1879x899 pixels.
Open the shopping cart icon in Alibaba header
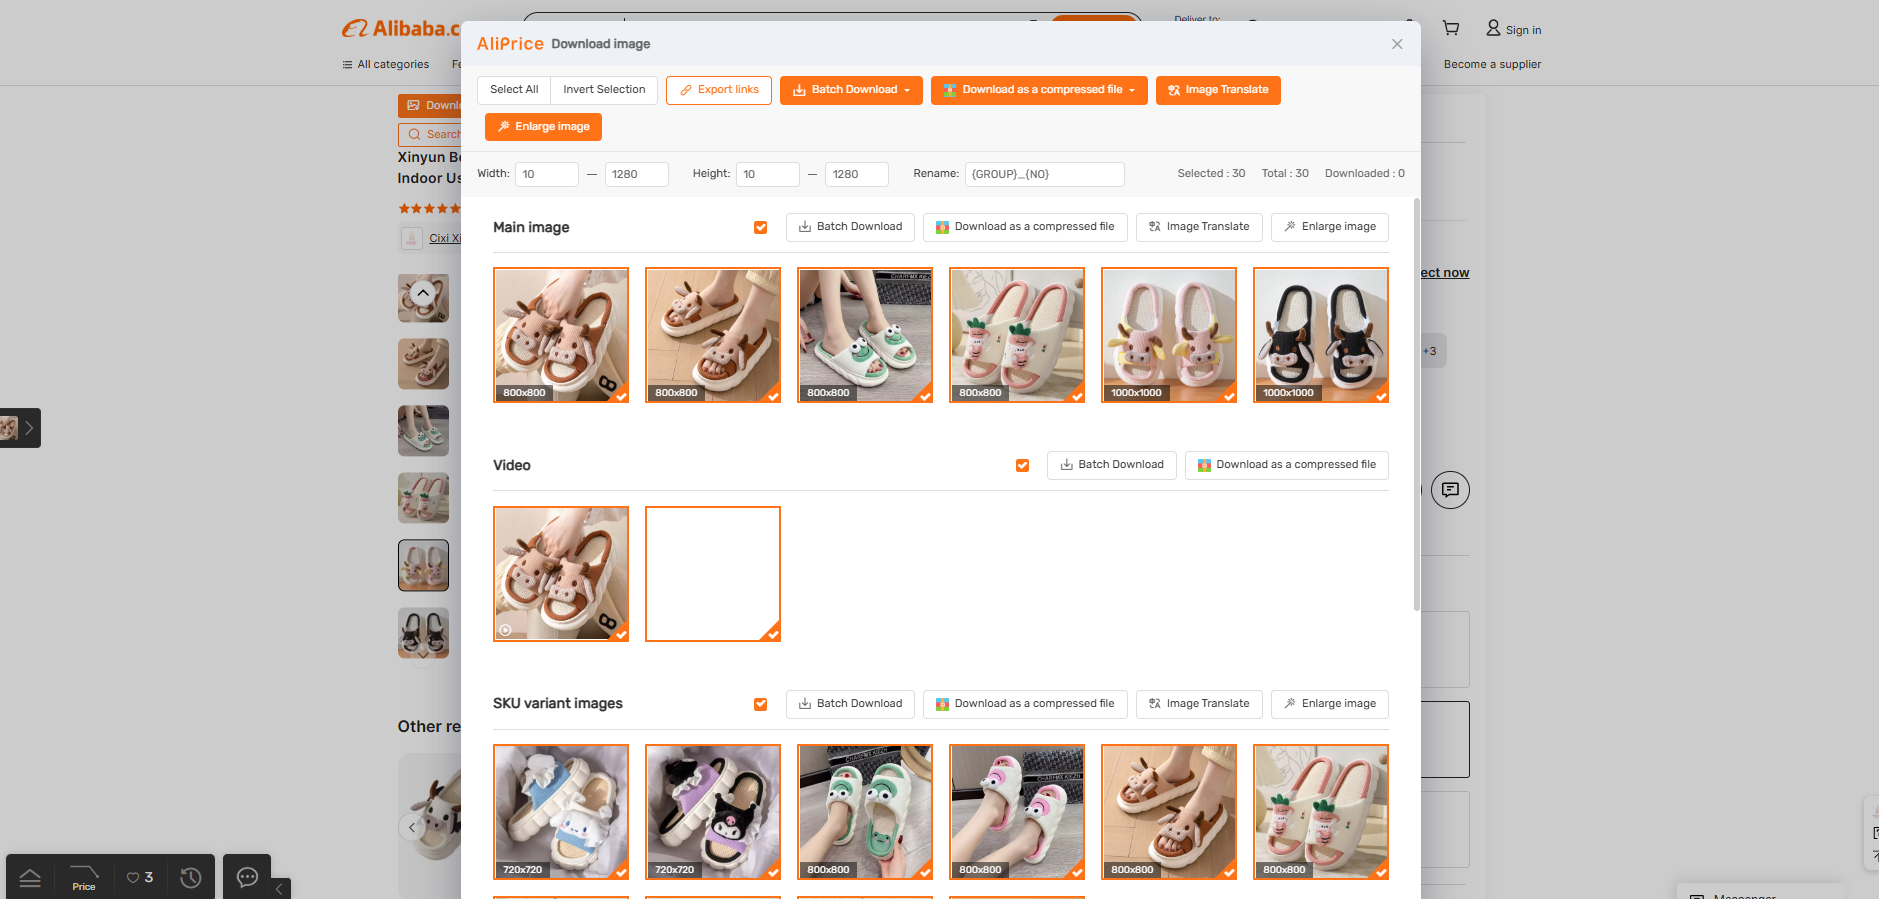click(1451, 29)
